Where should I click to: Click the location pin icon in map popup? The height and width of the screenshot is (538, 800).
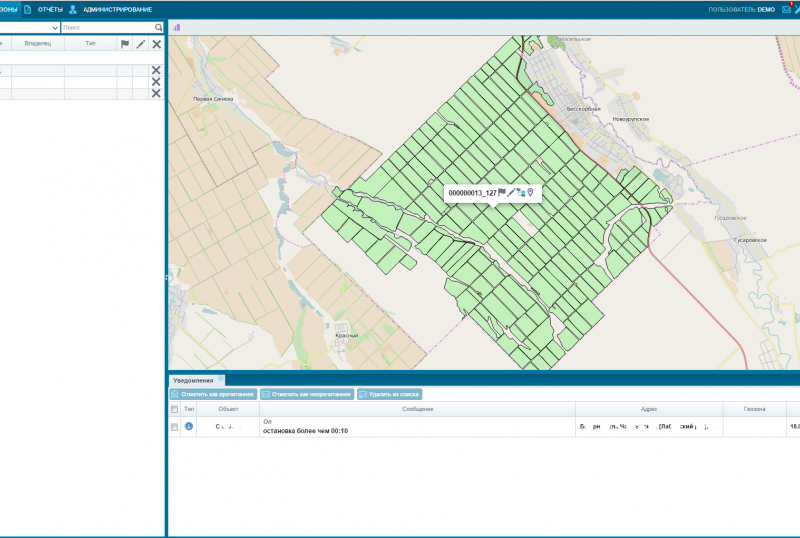[x=531, y=192]
